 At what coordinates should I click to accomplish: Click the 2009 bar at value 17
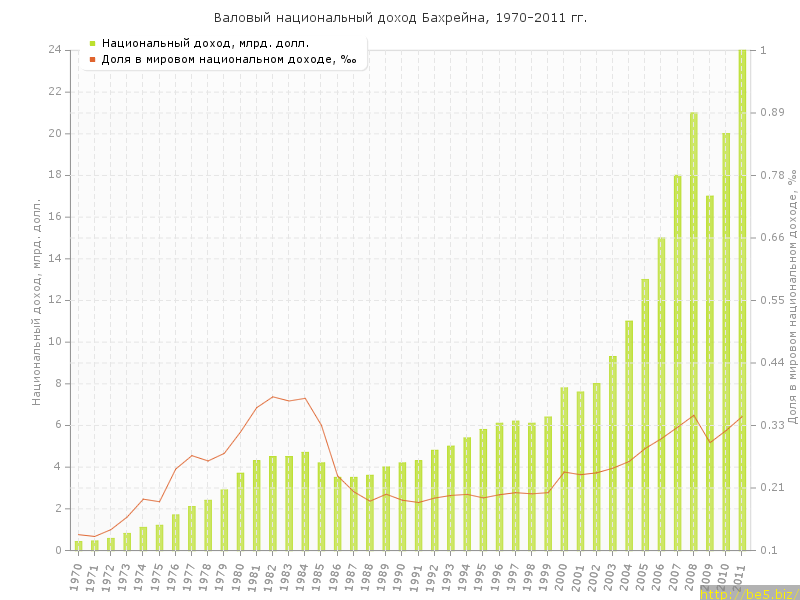(710, 372)
